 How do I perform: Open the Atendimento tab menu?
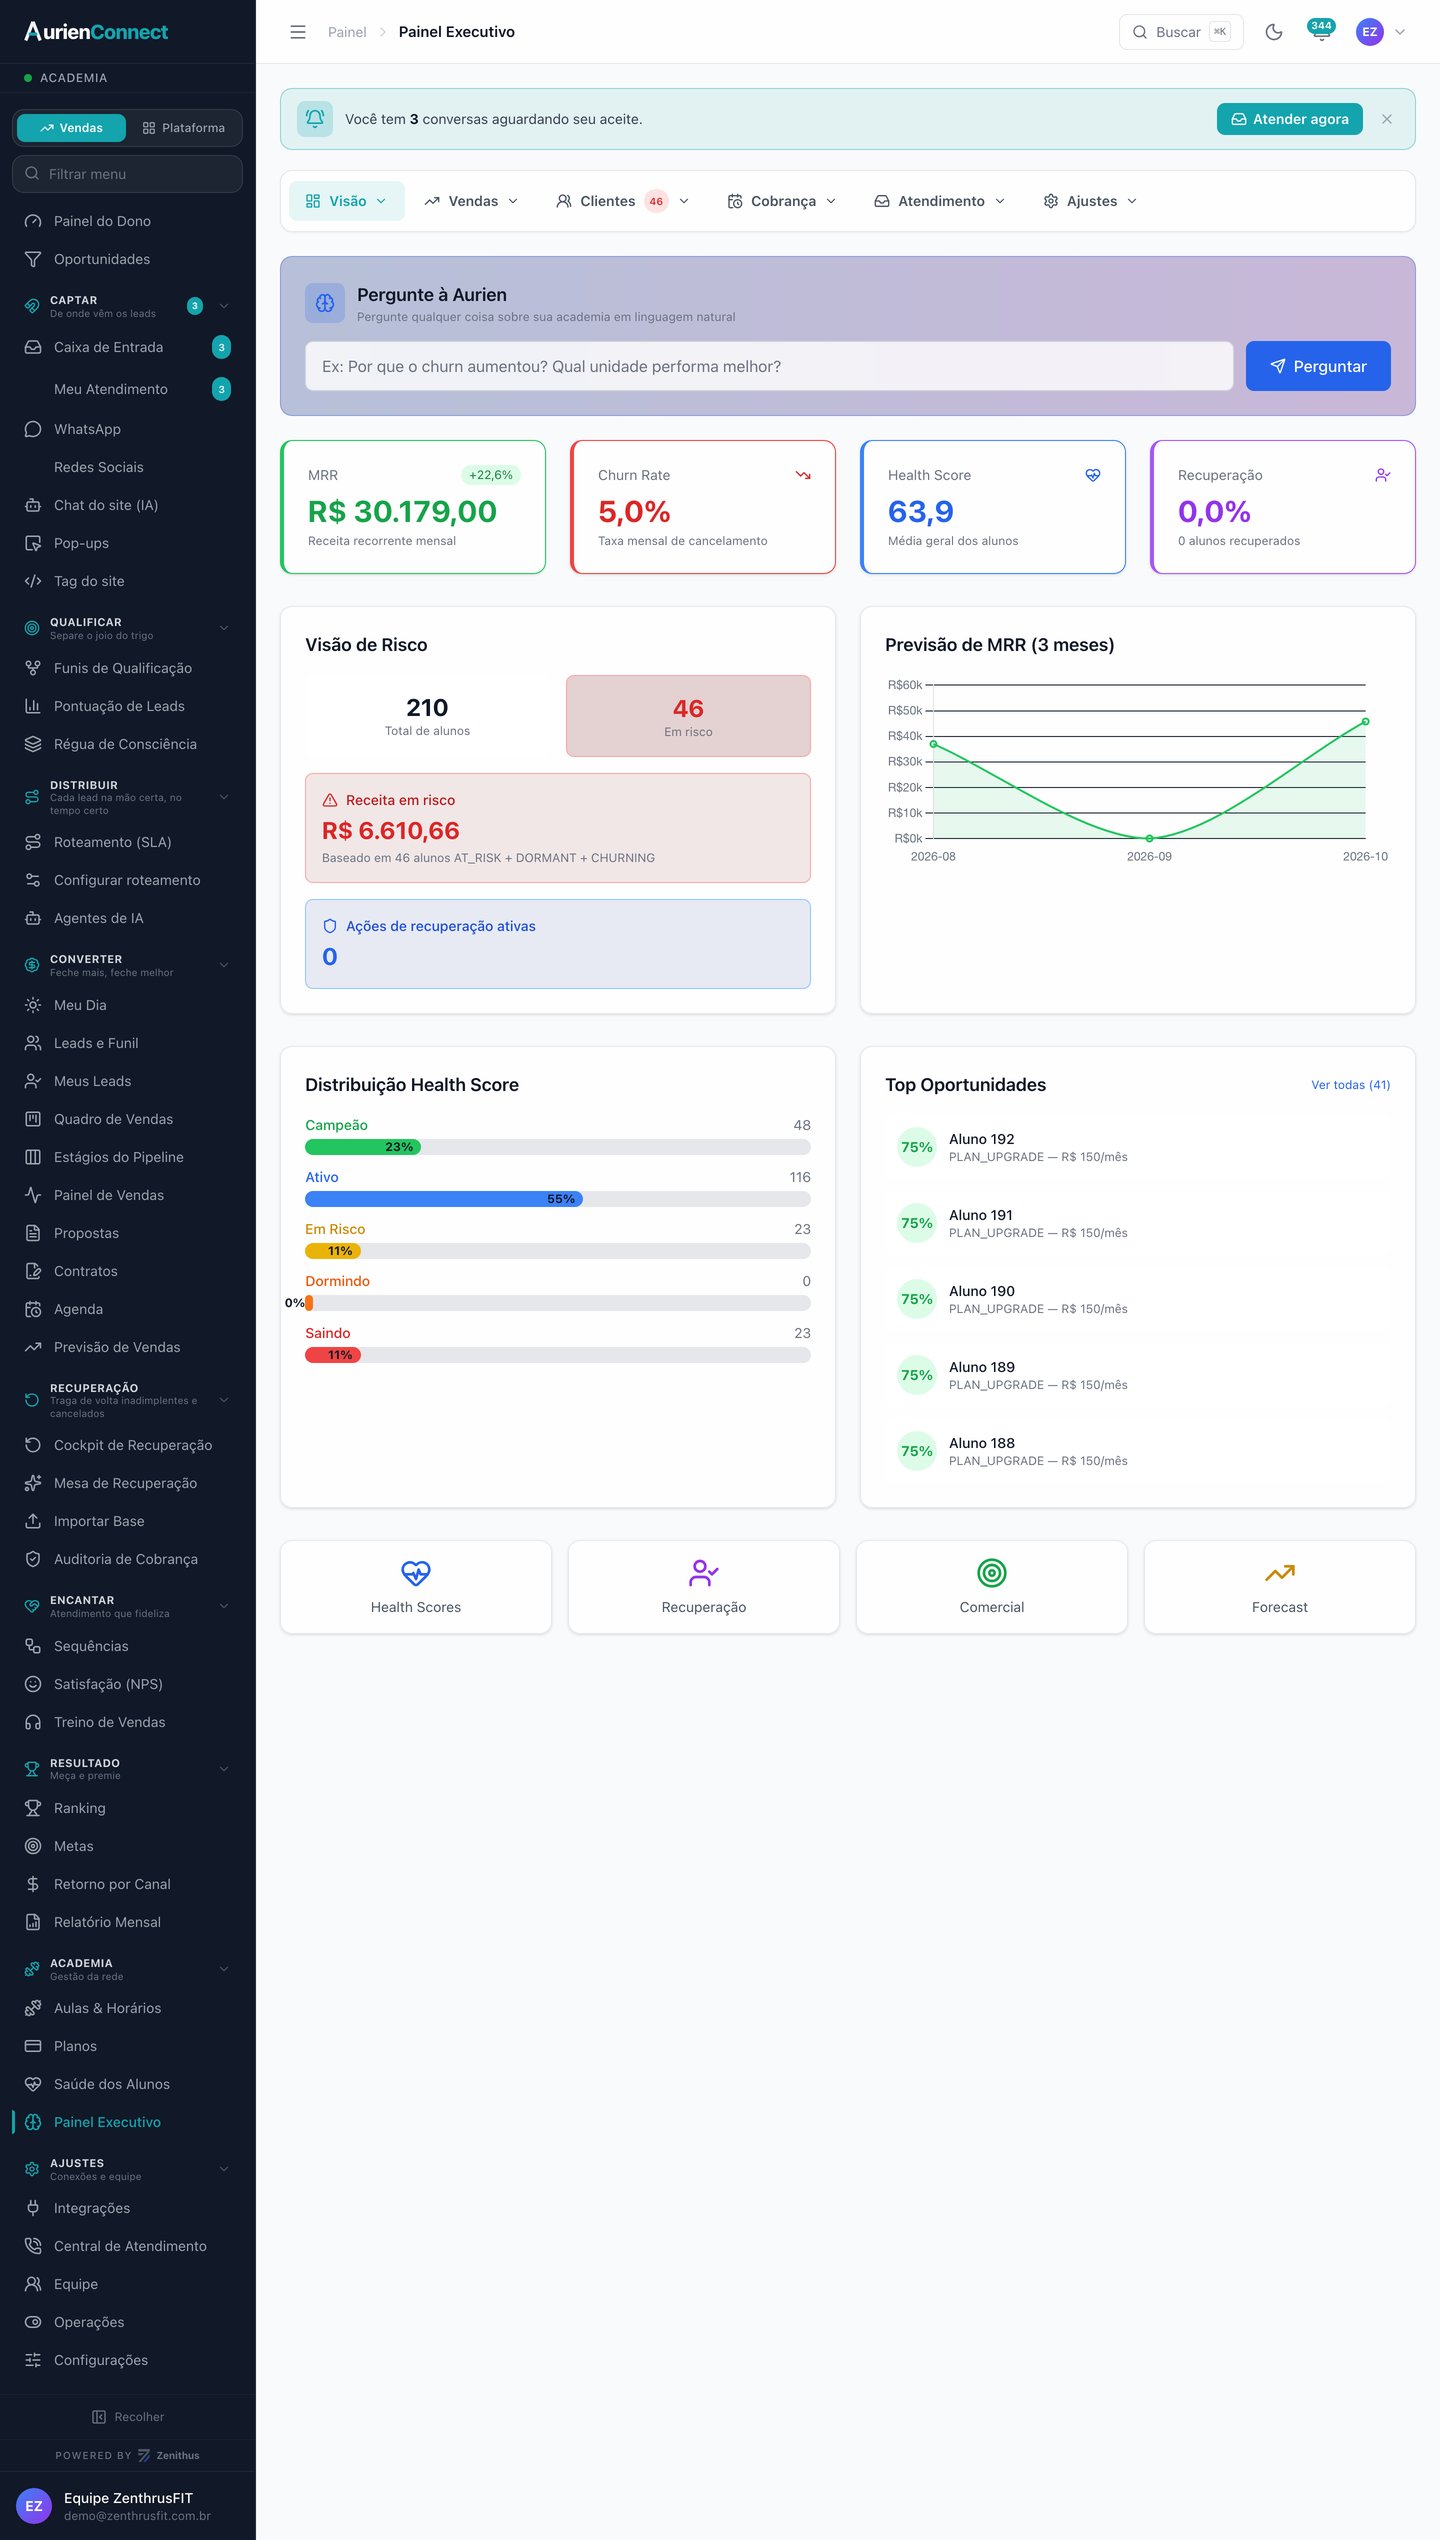click(x=939, y=201)
